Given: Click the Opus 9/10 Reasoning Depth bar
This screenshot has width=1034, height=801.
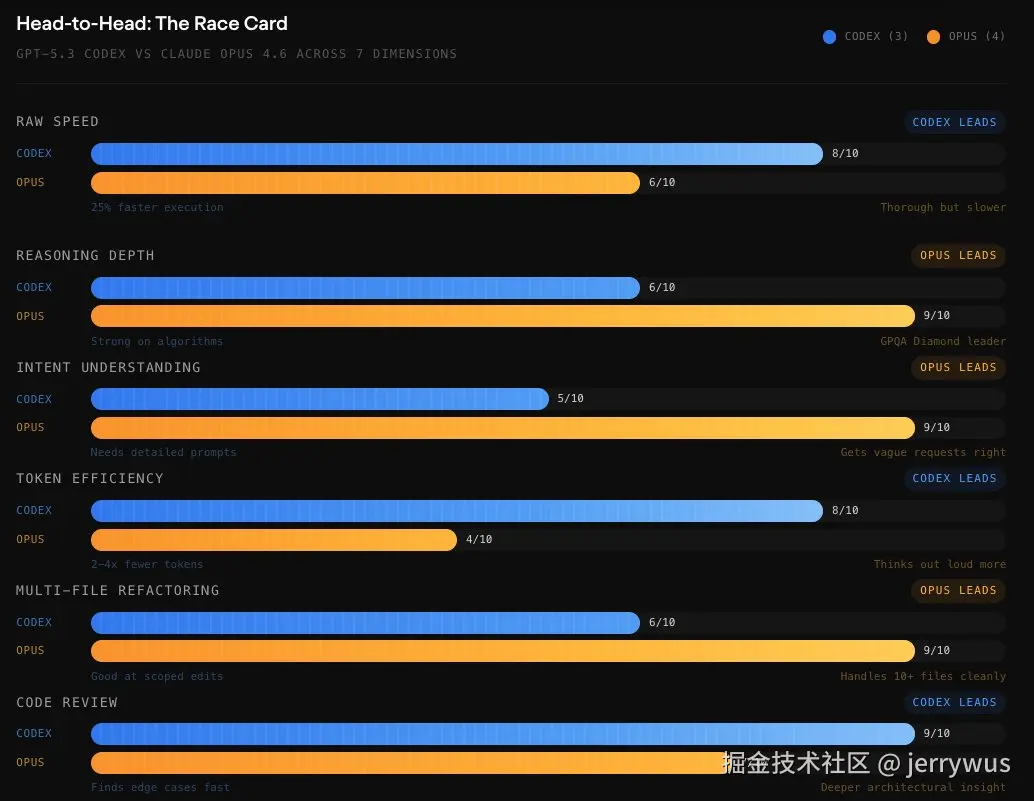Looking at the screenshot, I should 503,316.
